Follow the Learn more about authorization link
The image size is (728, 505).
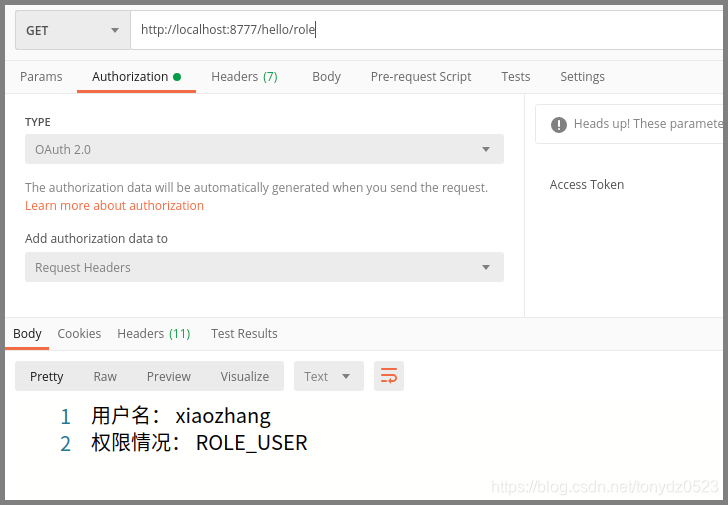[114, 206]
